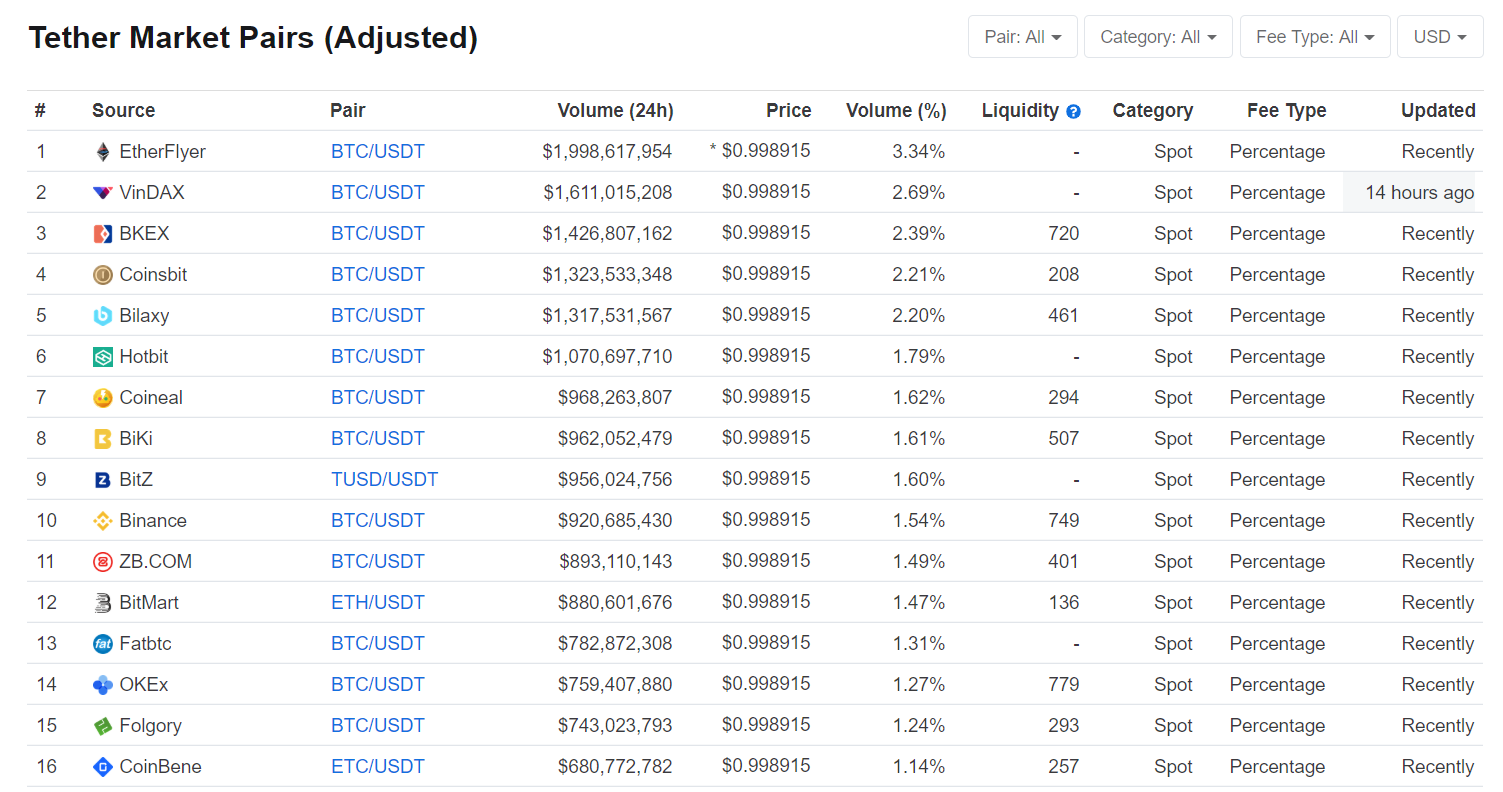Click the Coineal source name

151,398
